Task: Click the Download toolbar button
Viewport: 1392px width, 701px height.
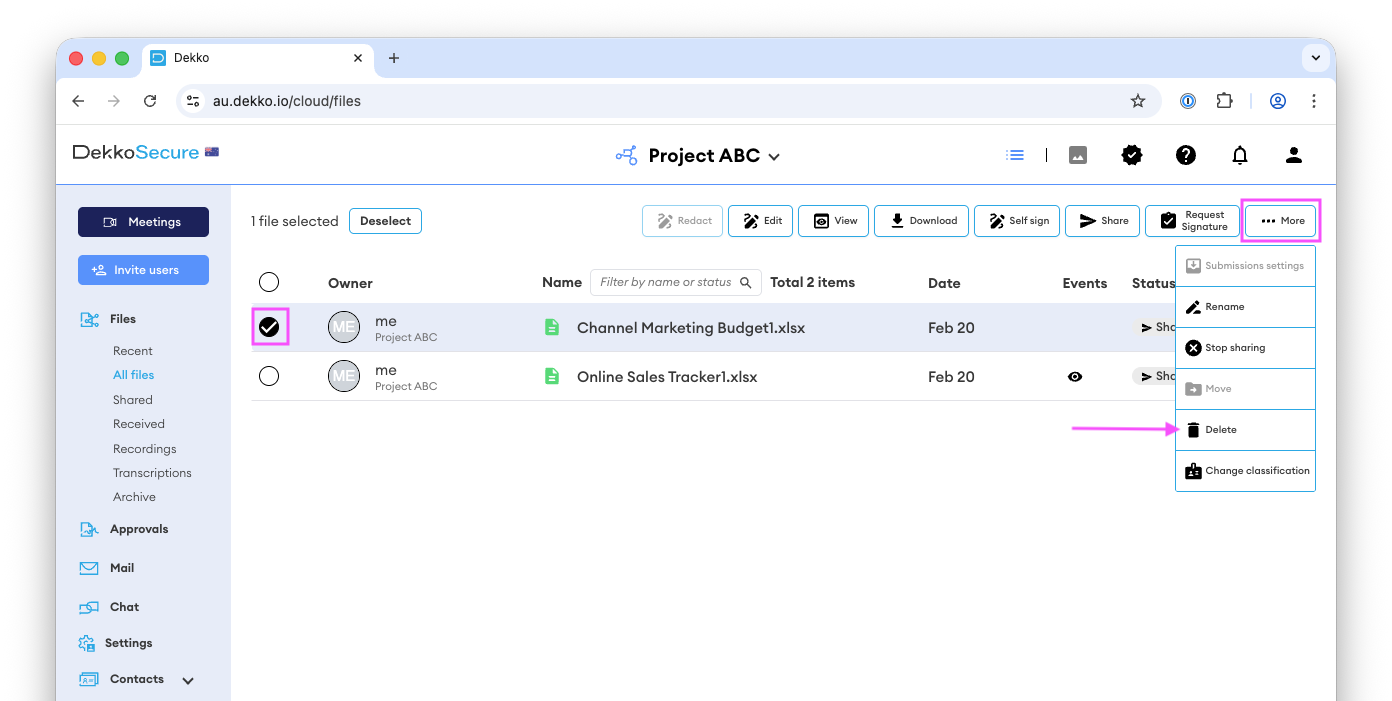Action: coord(922,221)
